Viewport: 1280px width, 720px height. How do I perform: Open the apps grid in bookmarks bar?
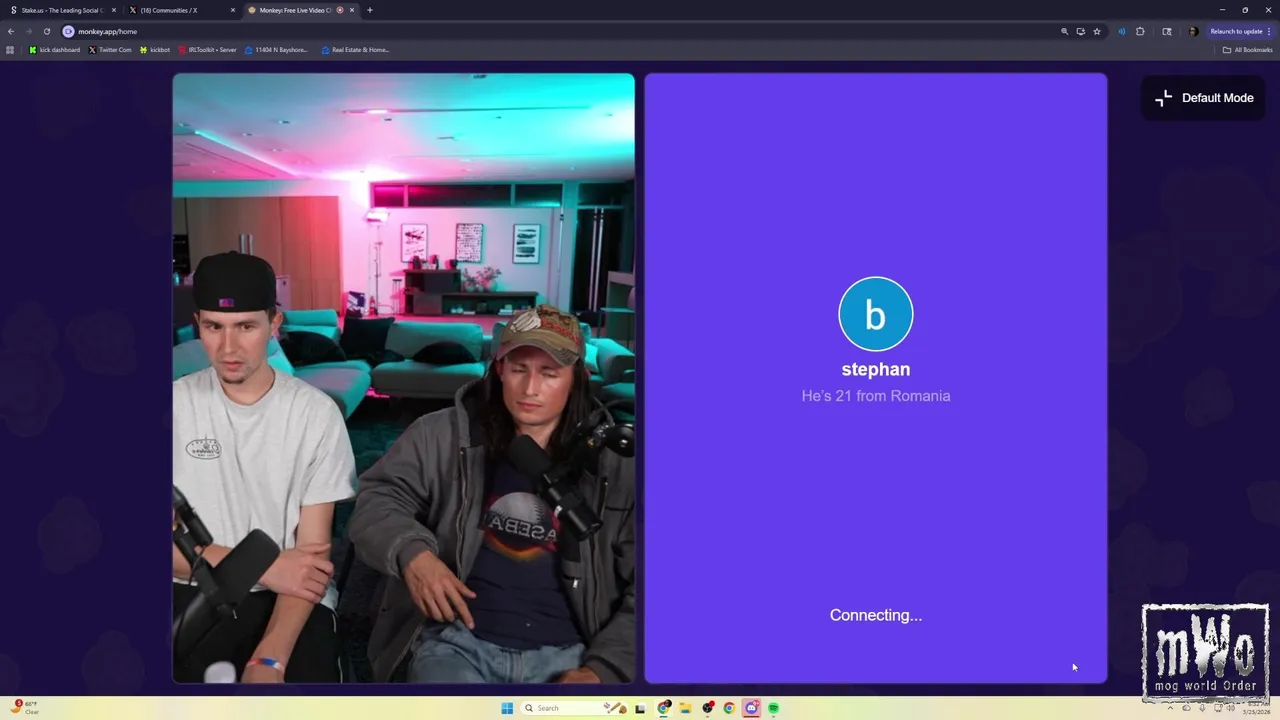pyautogui.click(x=10, y=50)
